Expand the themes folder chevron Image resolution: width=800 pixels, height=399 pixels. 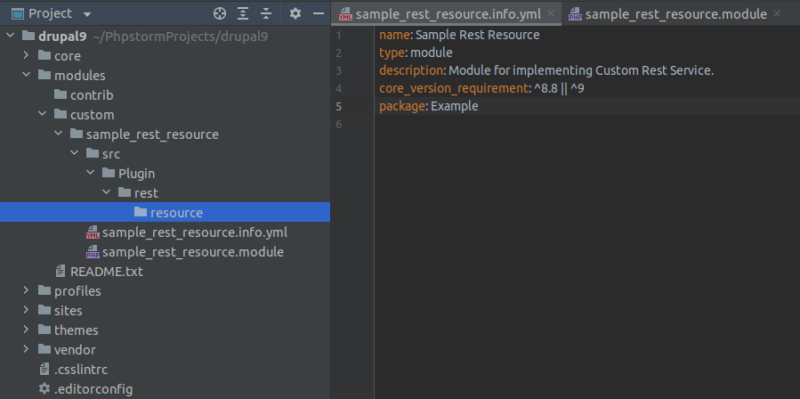point(26,330)
